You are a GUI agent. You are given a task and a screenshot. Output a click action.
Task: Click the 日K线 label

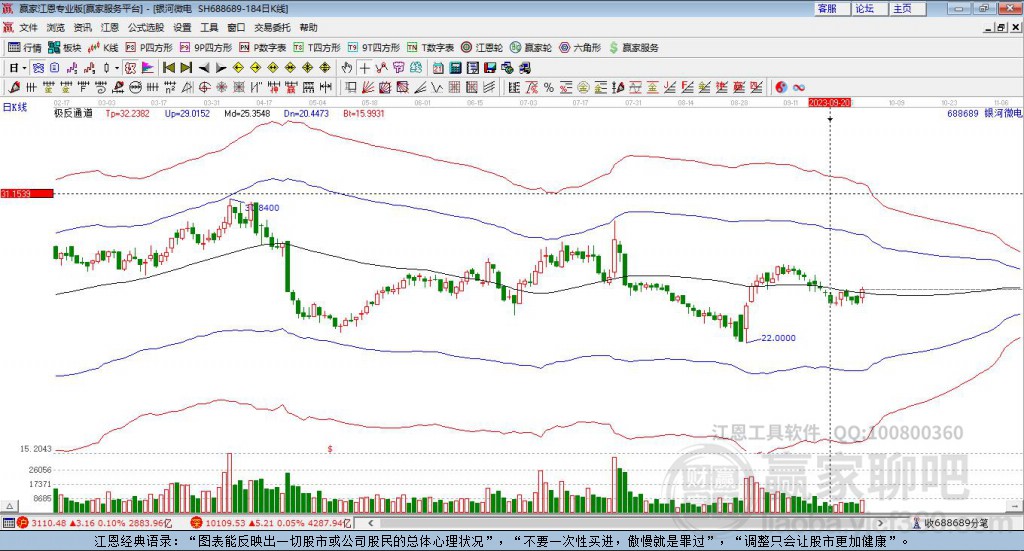pos(15,108)
